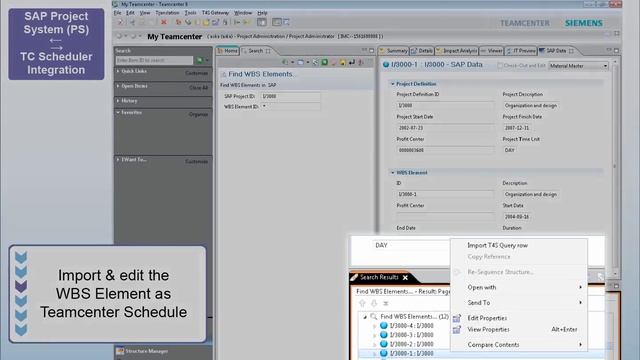Screen dimensions: 640x360
Task: Collapse the Project Definition section
Action: click(x=393, y=84)
